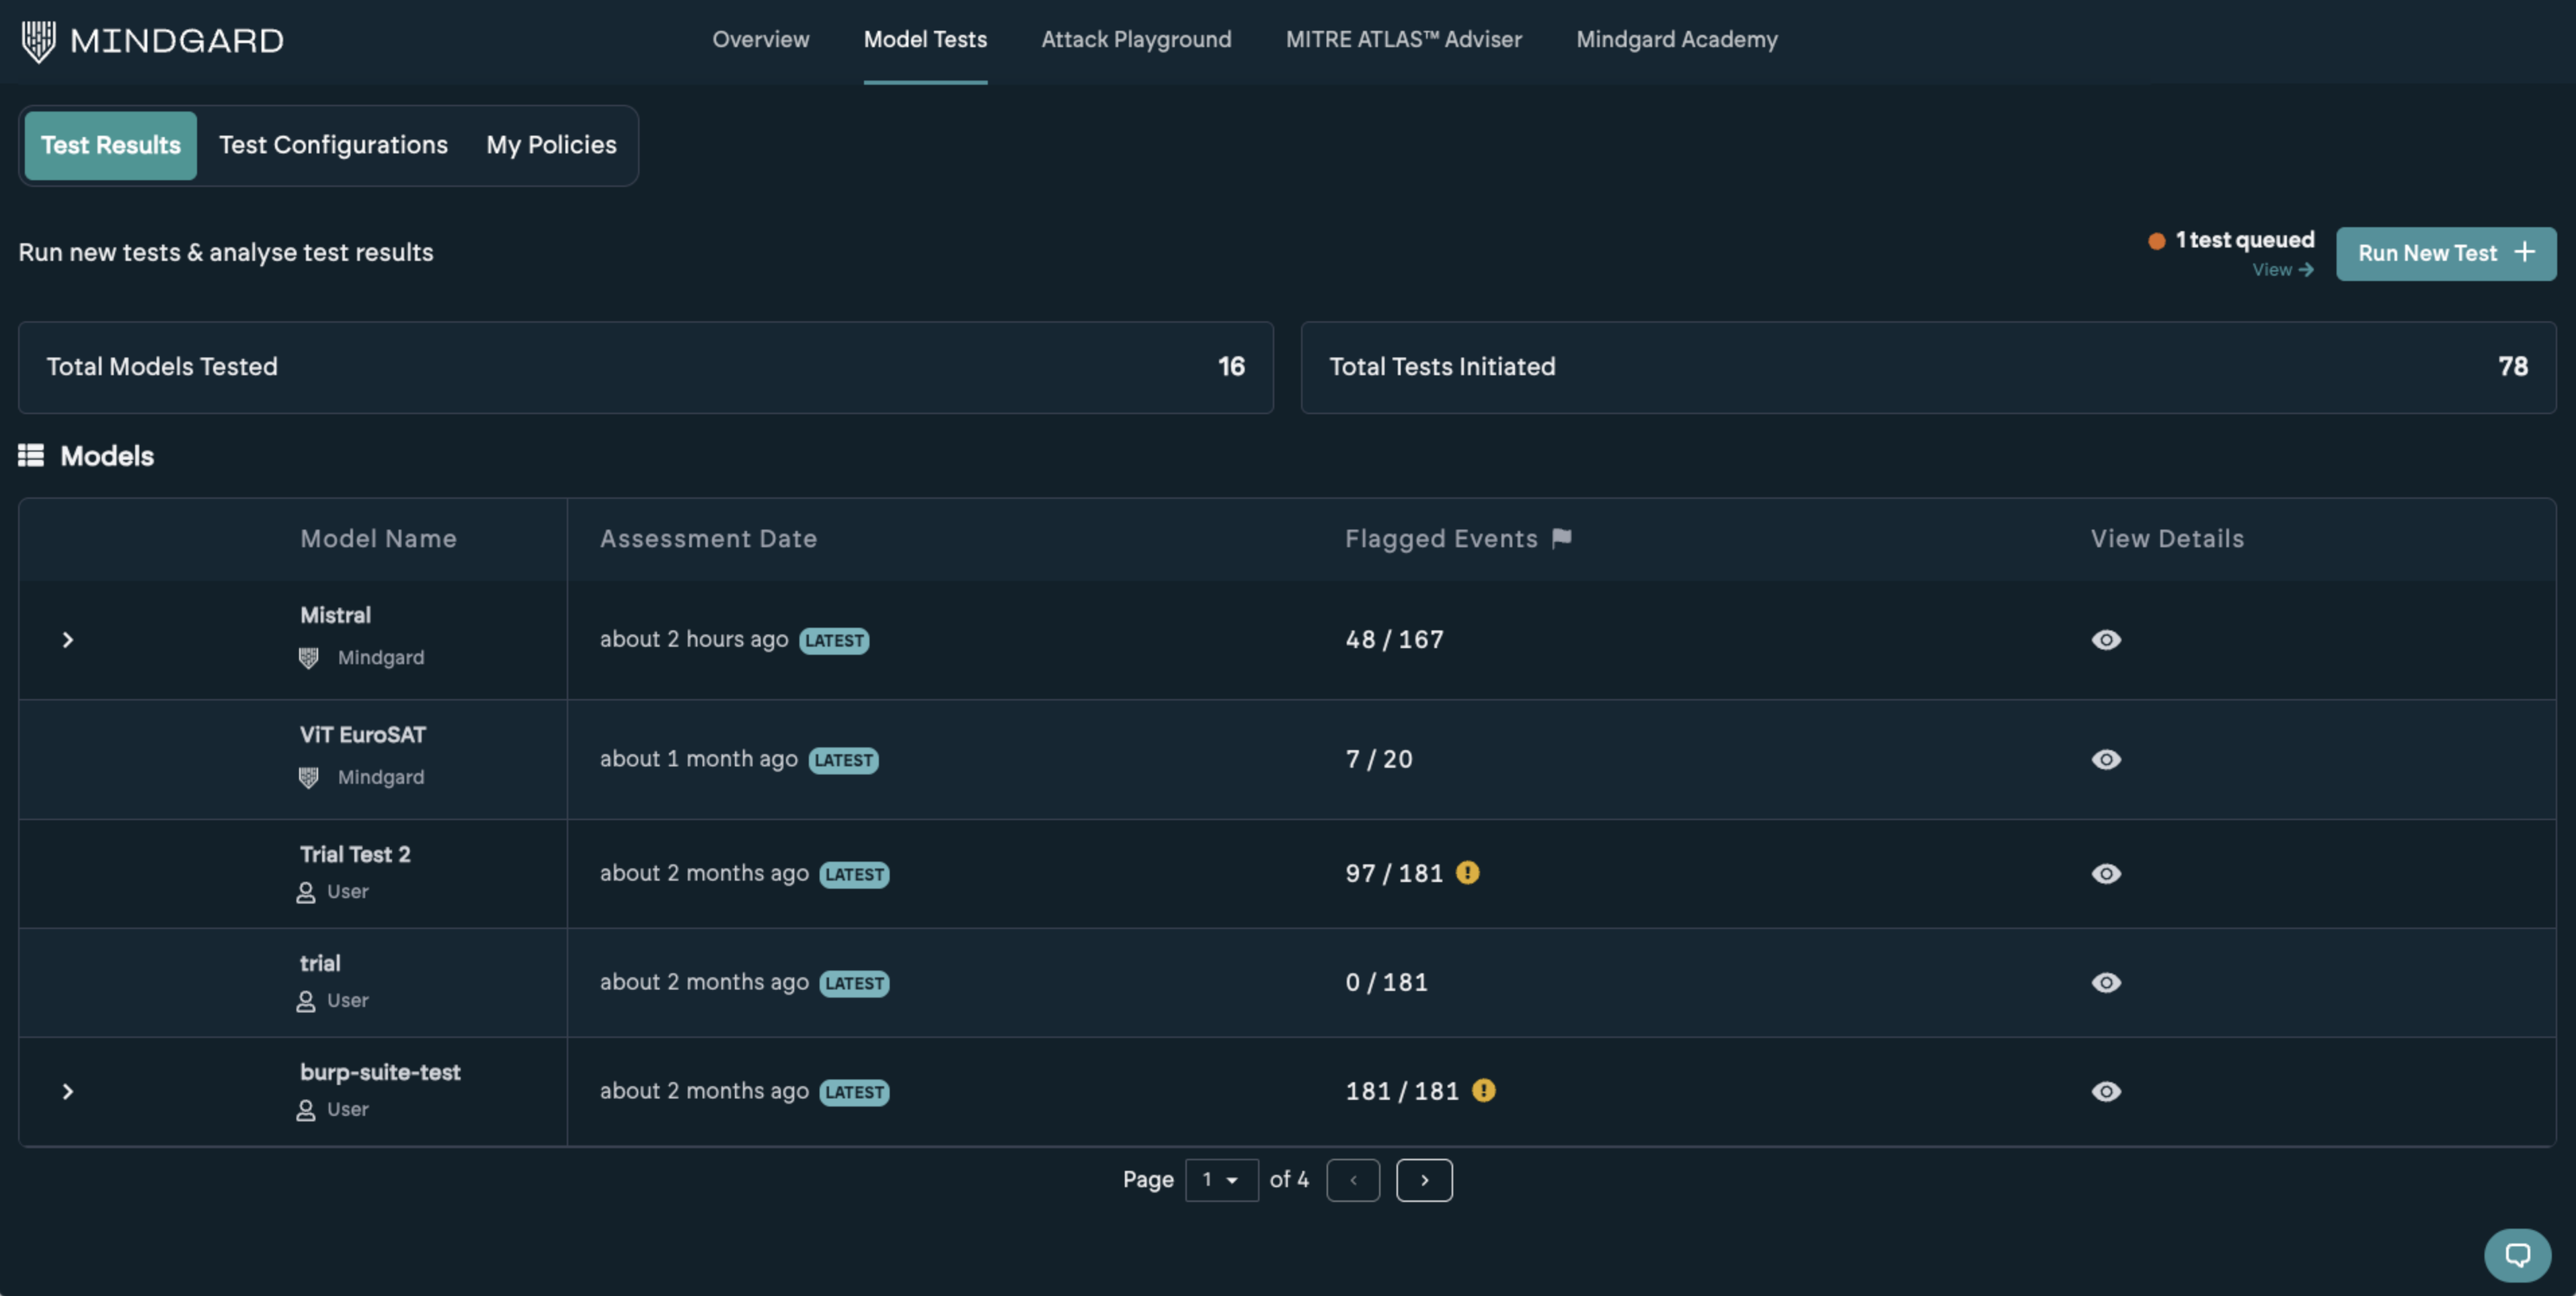Viewport: 2576px width, 1296px height.
Task: Click the Mindgard shield logo
Action: coord(38,41)
